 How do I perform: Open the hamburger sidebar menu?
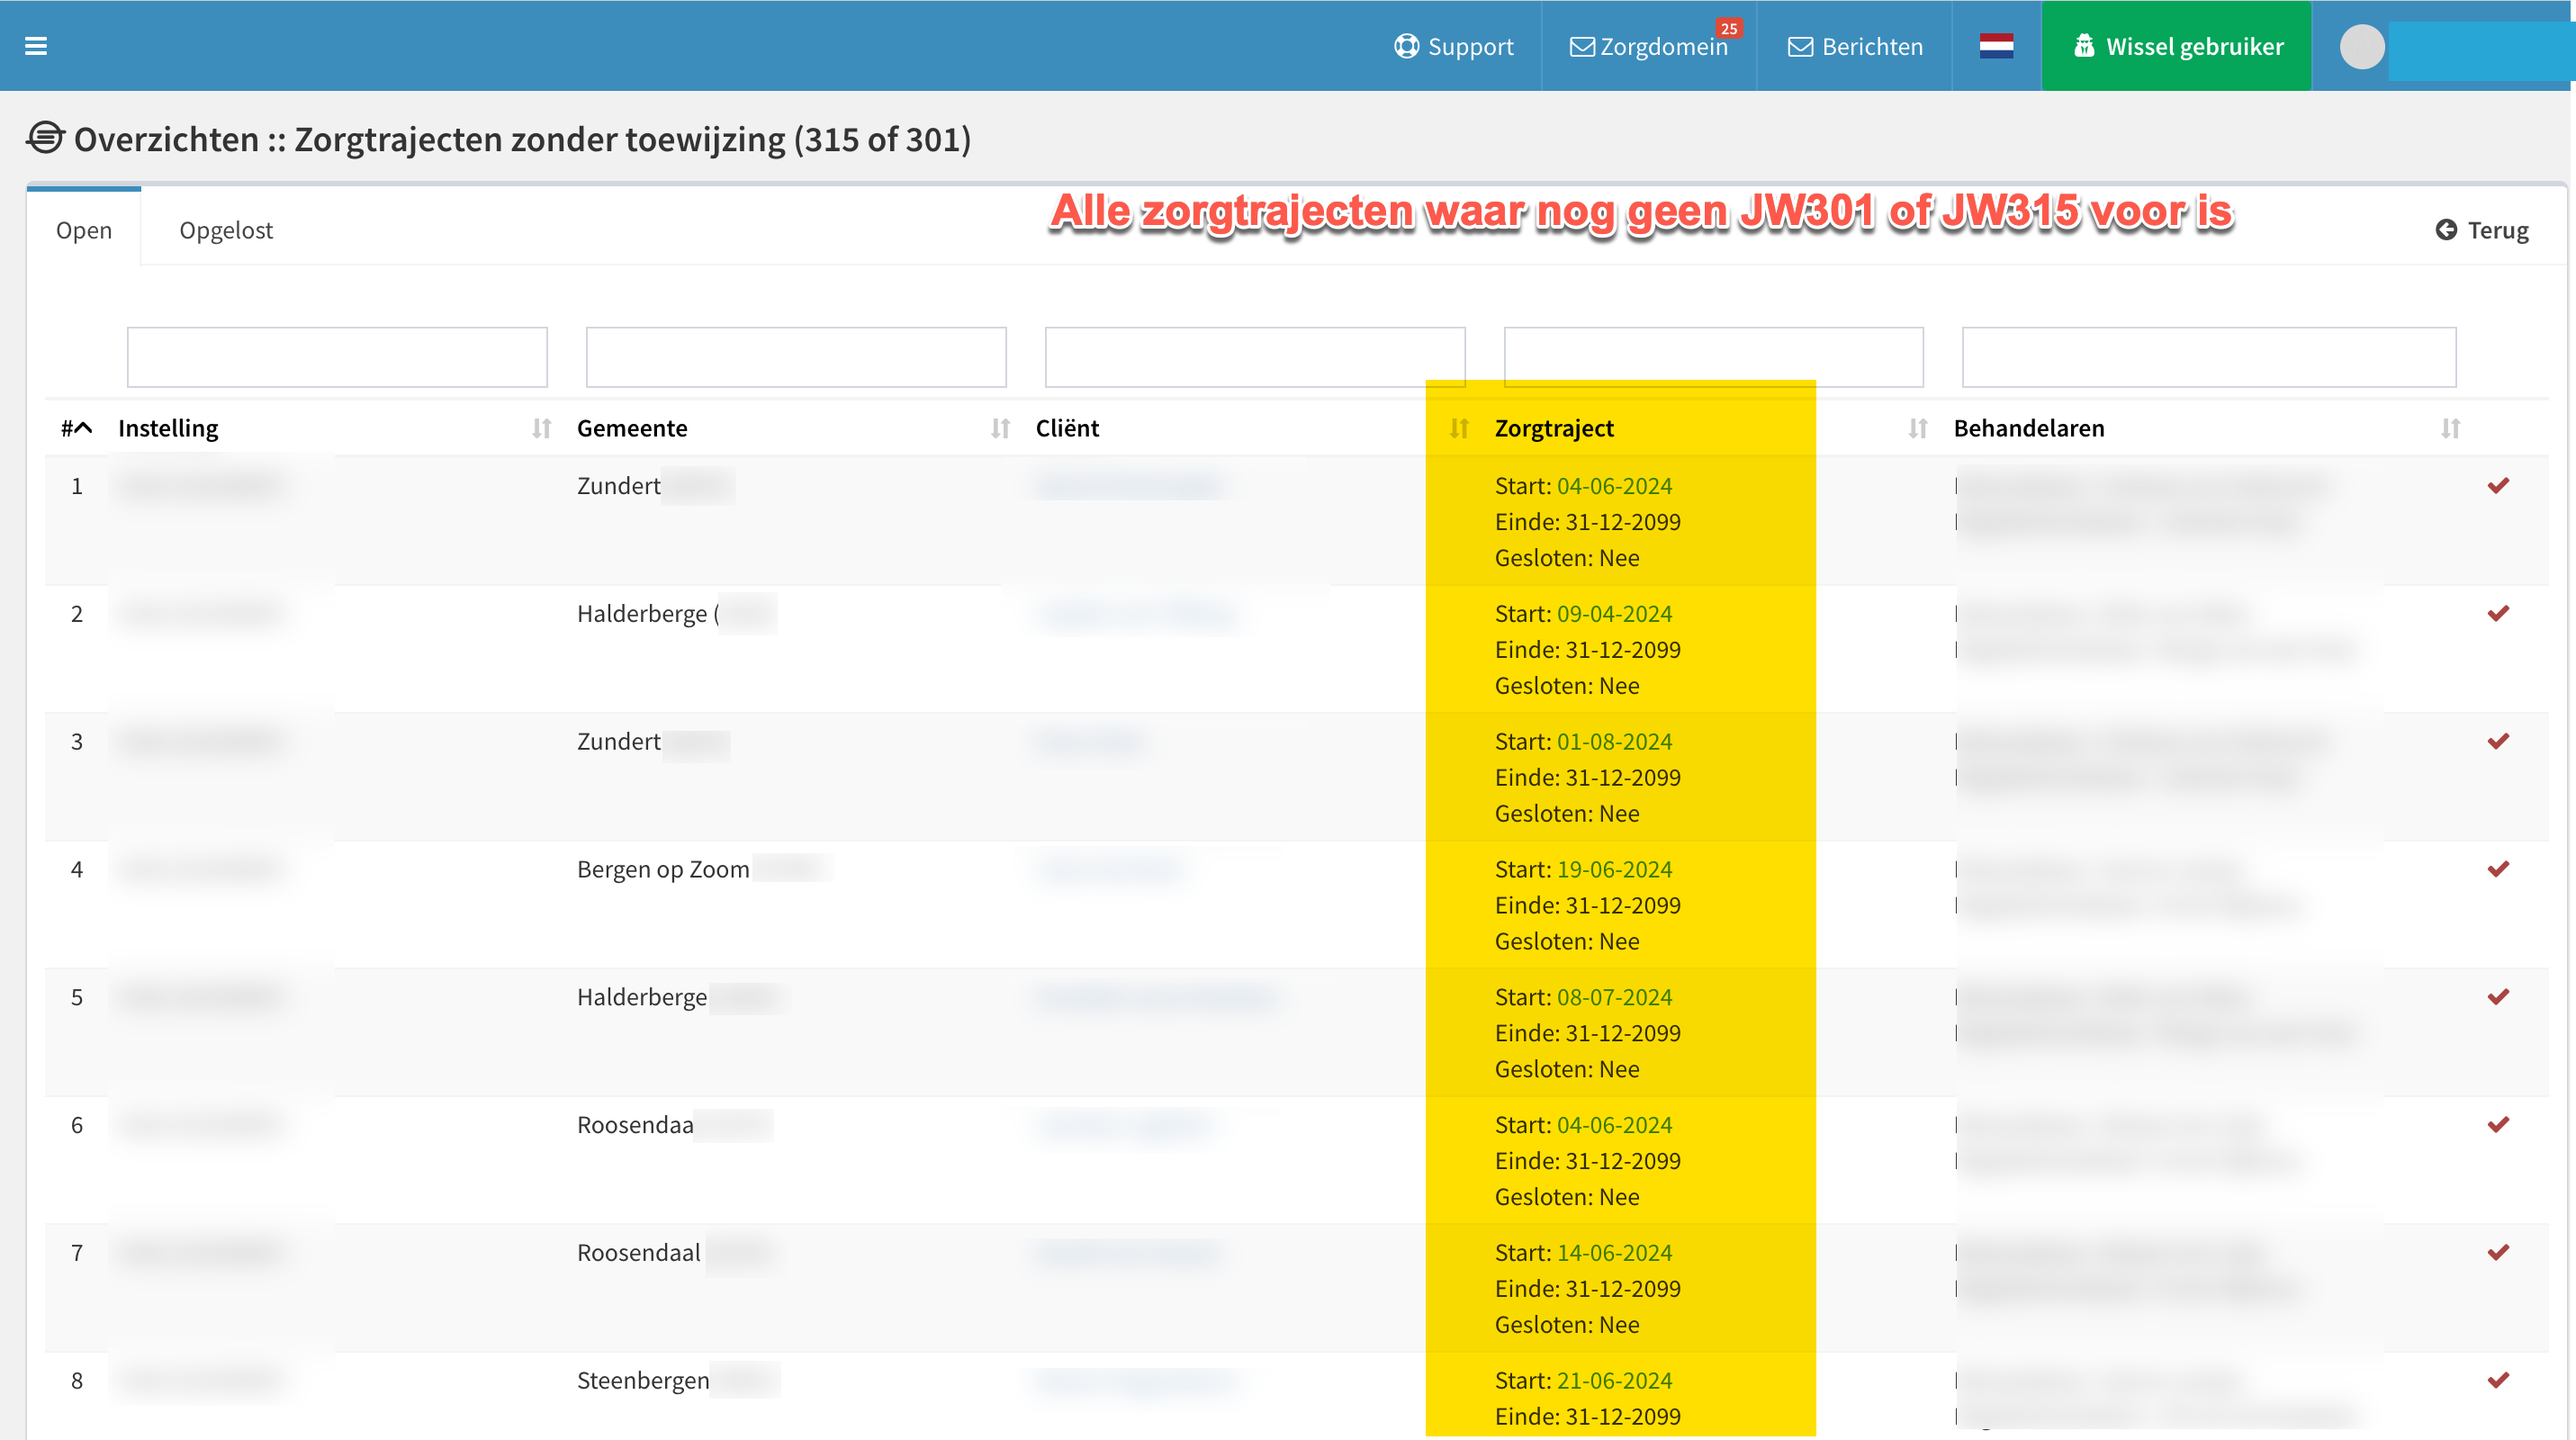[36, 46]
